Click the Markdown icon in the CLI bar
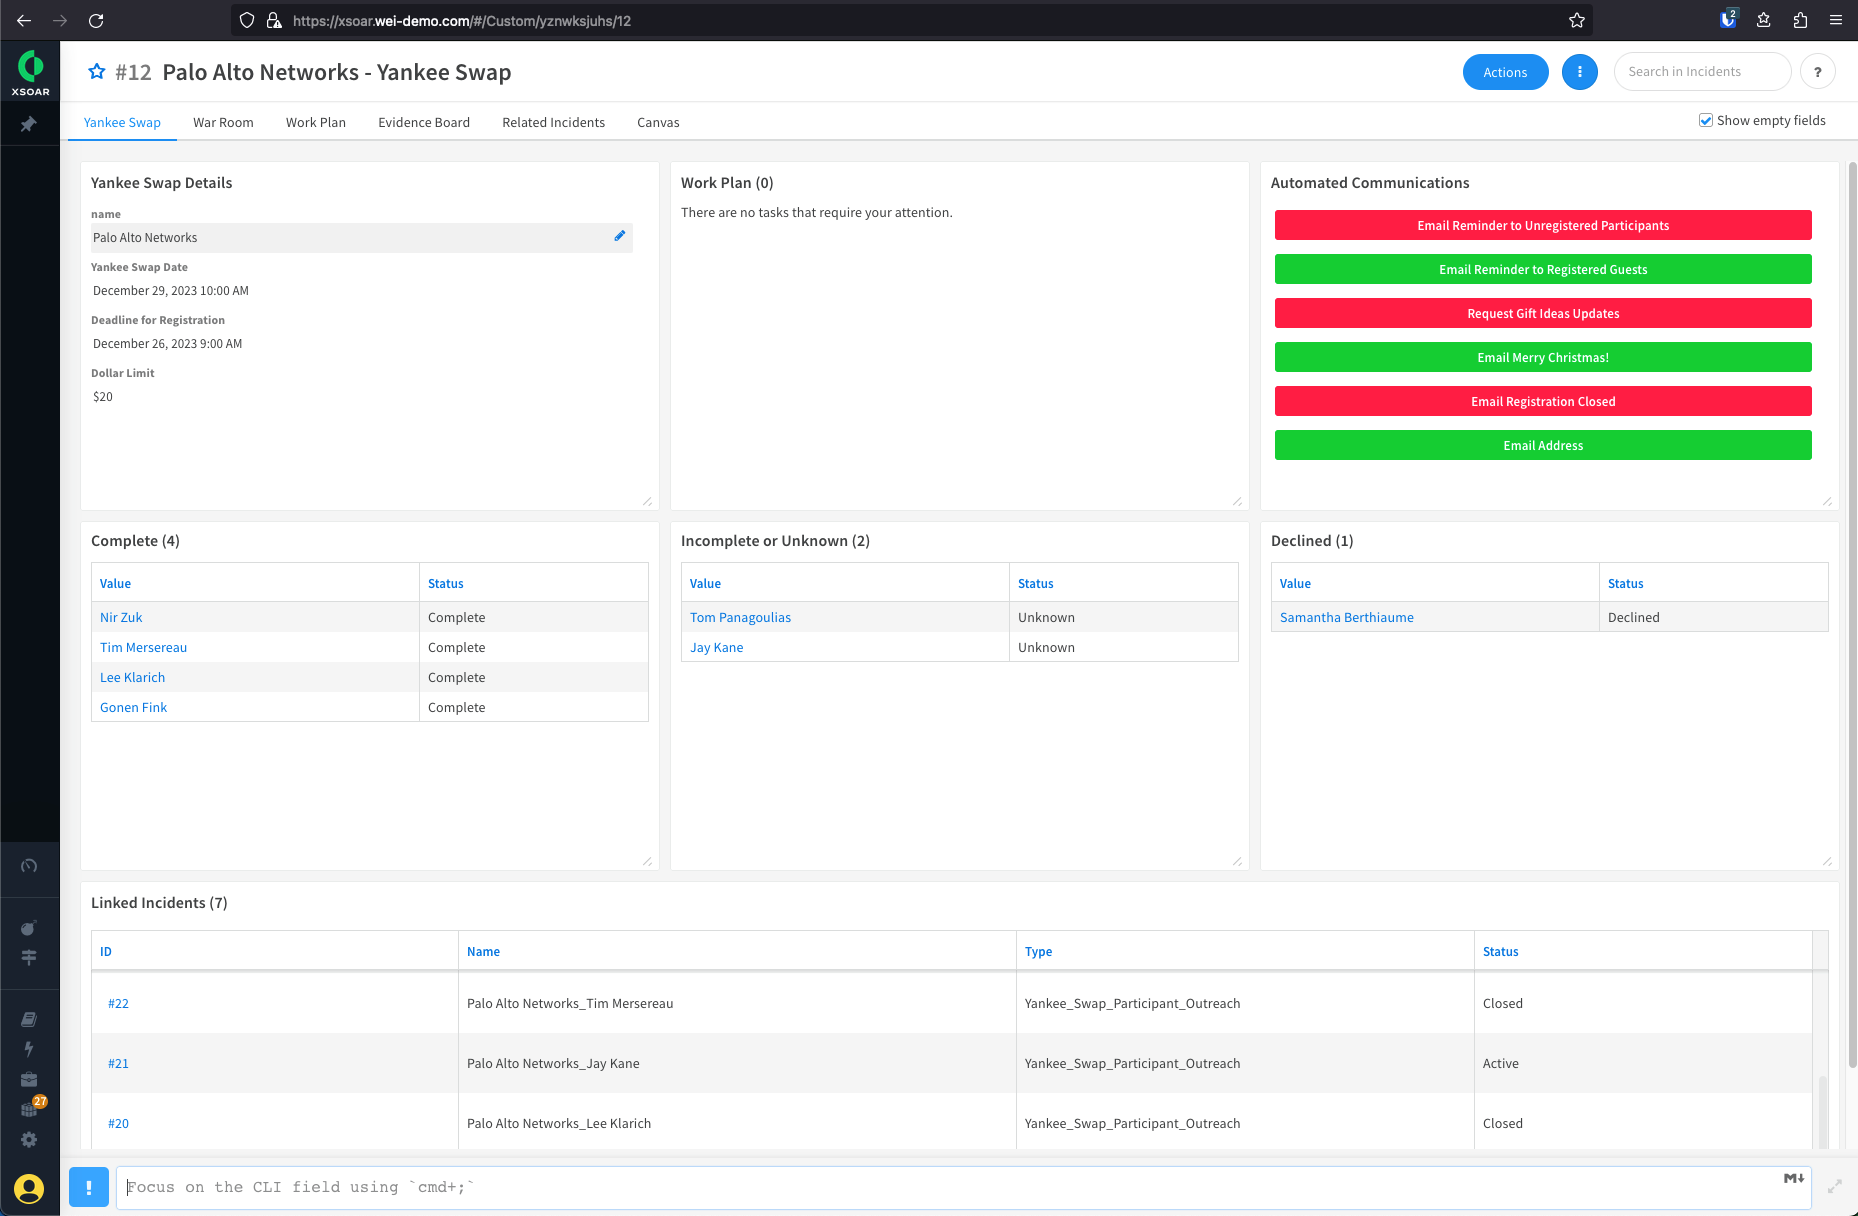1858x1216 pixels. [1791, 1179]
